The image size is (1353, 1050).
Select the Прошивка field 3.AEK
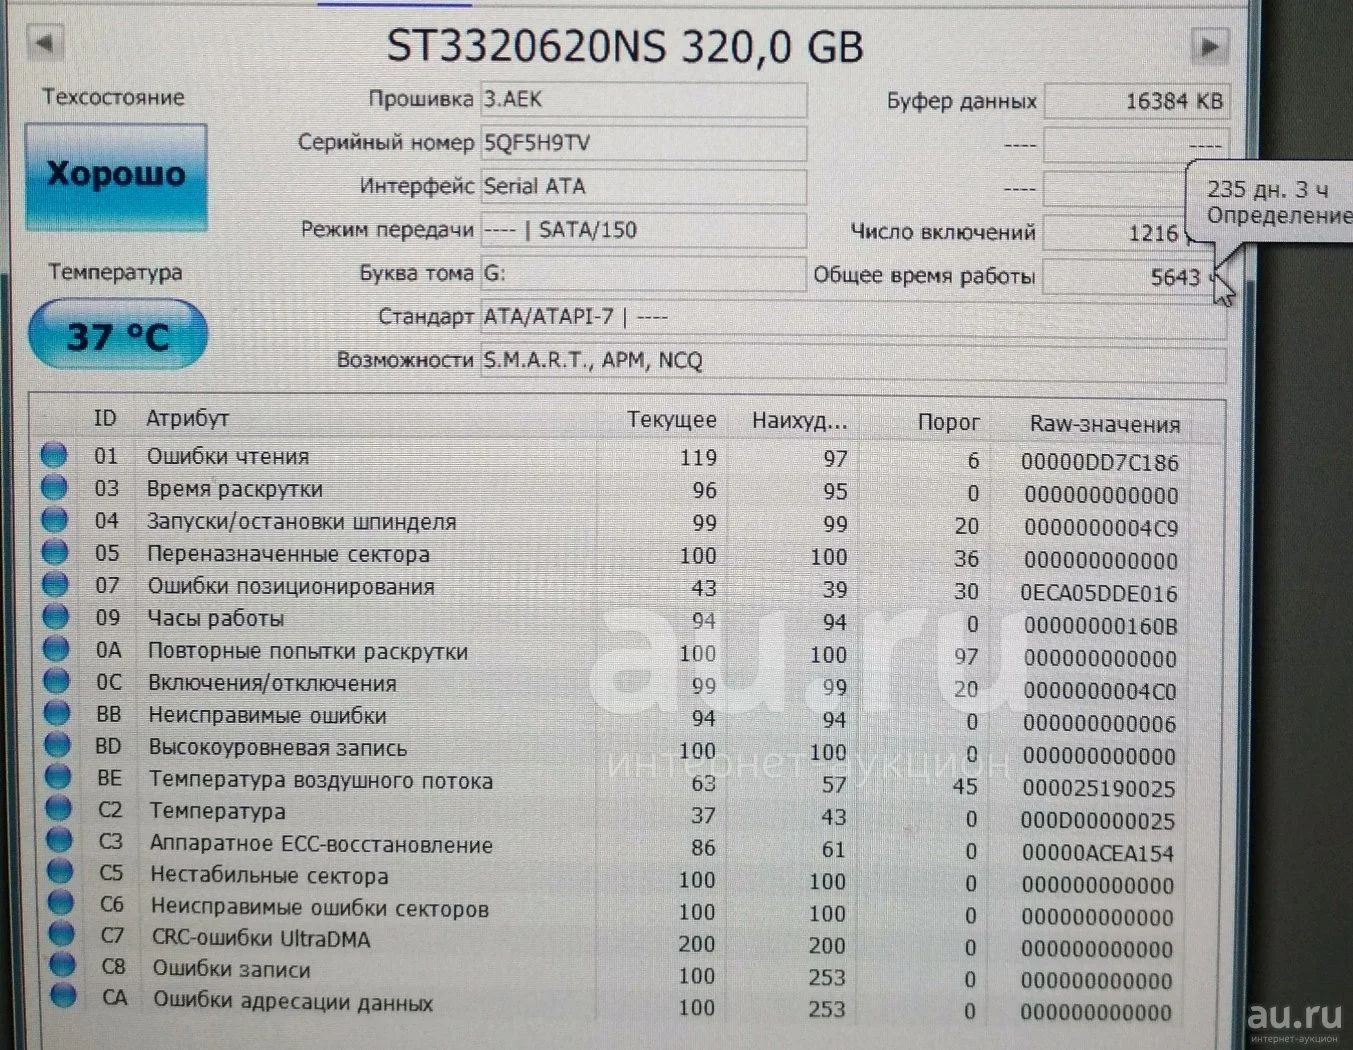(x=643, y=100)
